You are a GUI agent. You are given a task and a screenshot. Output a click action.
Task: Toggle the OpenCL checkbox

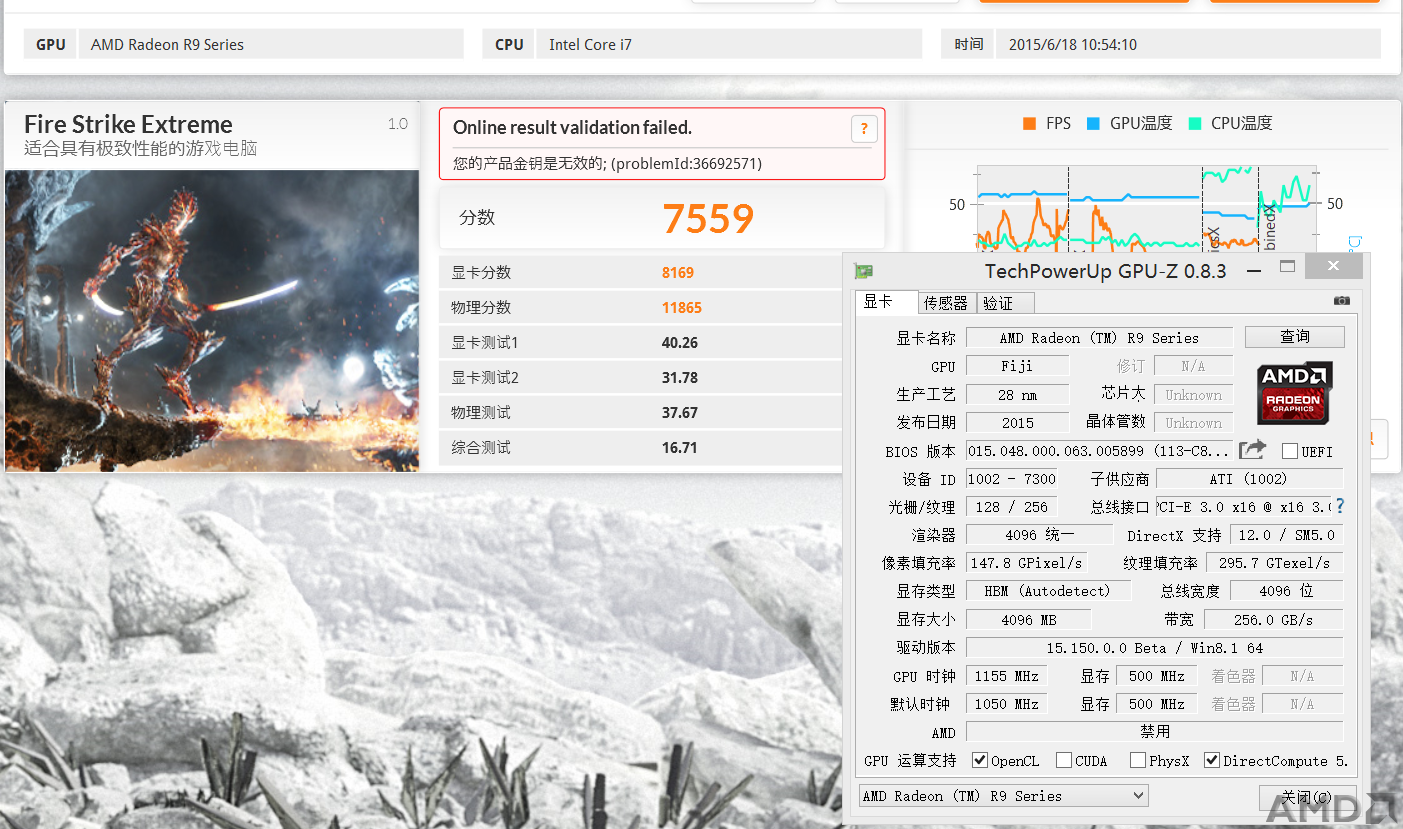(x=980, y=760)
